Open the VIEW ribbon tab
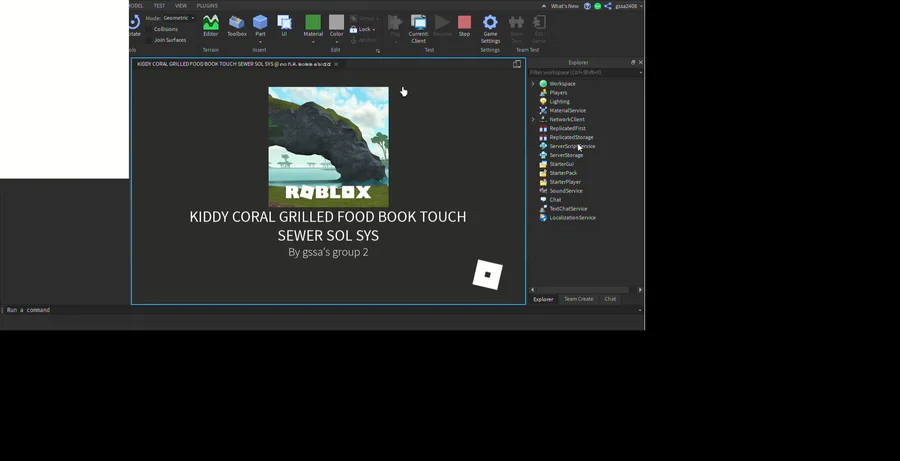The width and height of the screenshot is (900, 461). pyautogui.click(x=181, y=6)
